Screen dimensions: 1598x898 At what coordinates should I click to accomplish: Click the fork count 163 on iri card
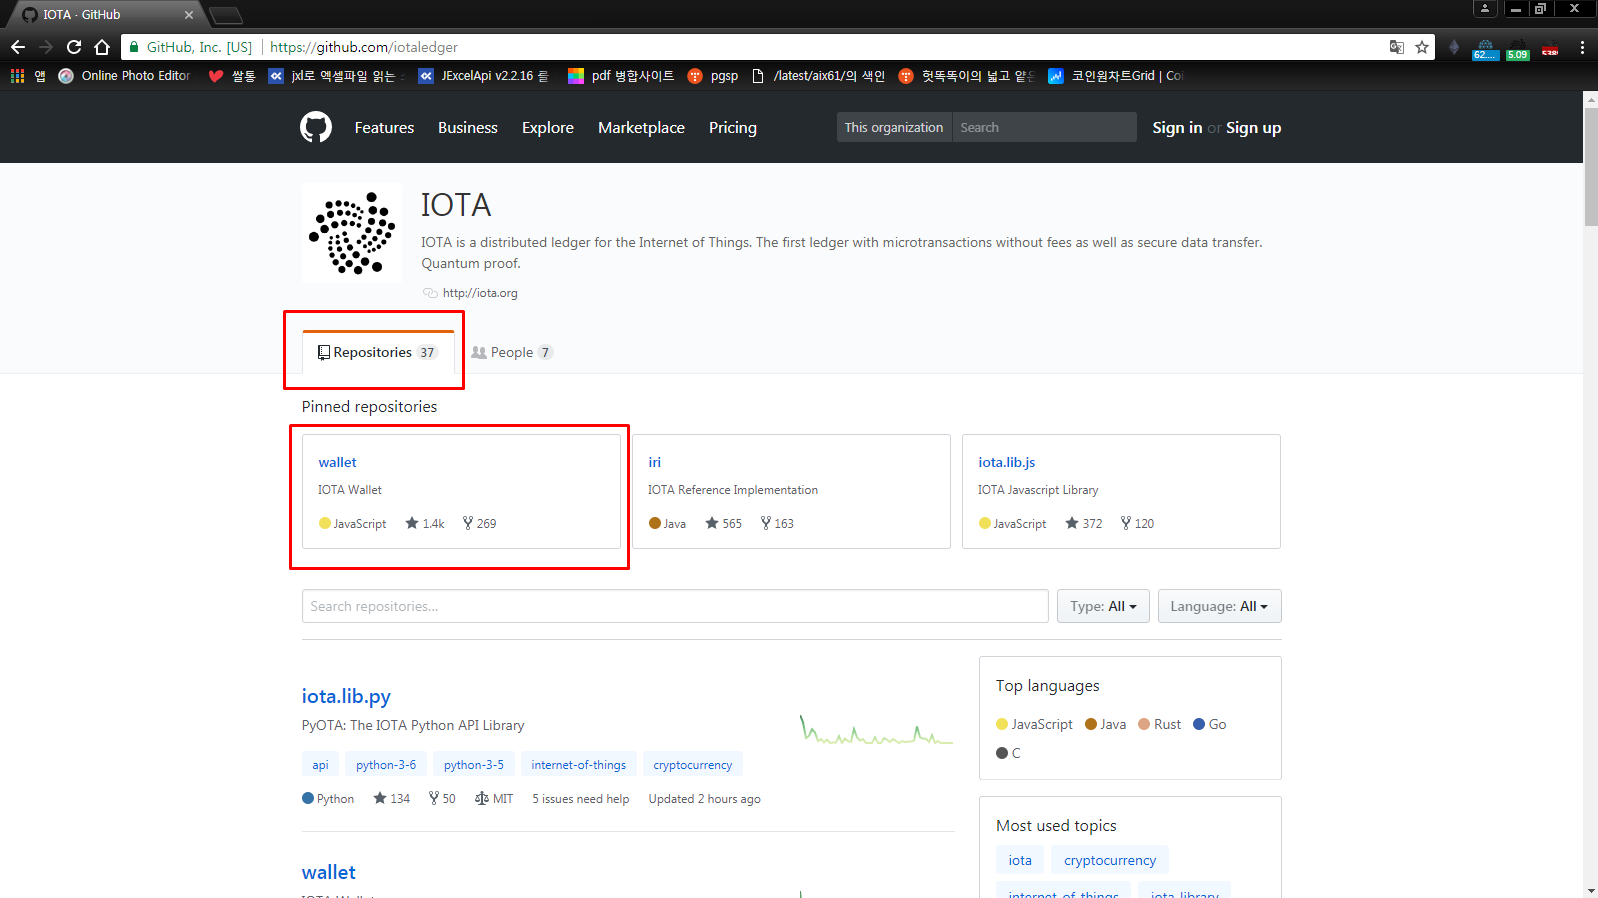coord(777,524)
